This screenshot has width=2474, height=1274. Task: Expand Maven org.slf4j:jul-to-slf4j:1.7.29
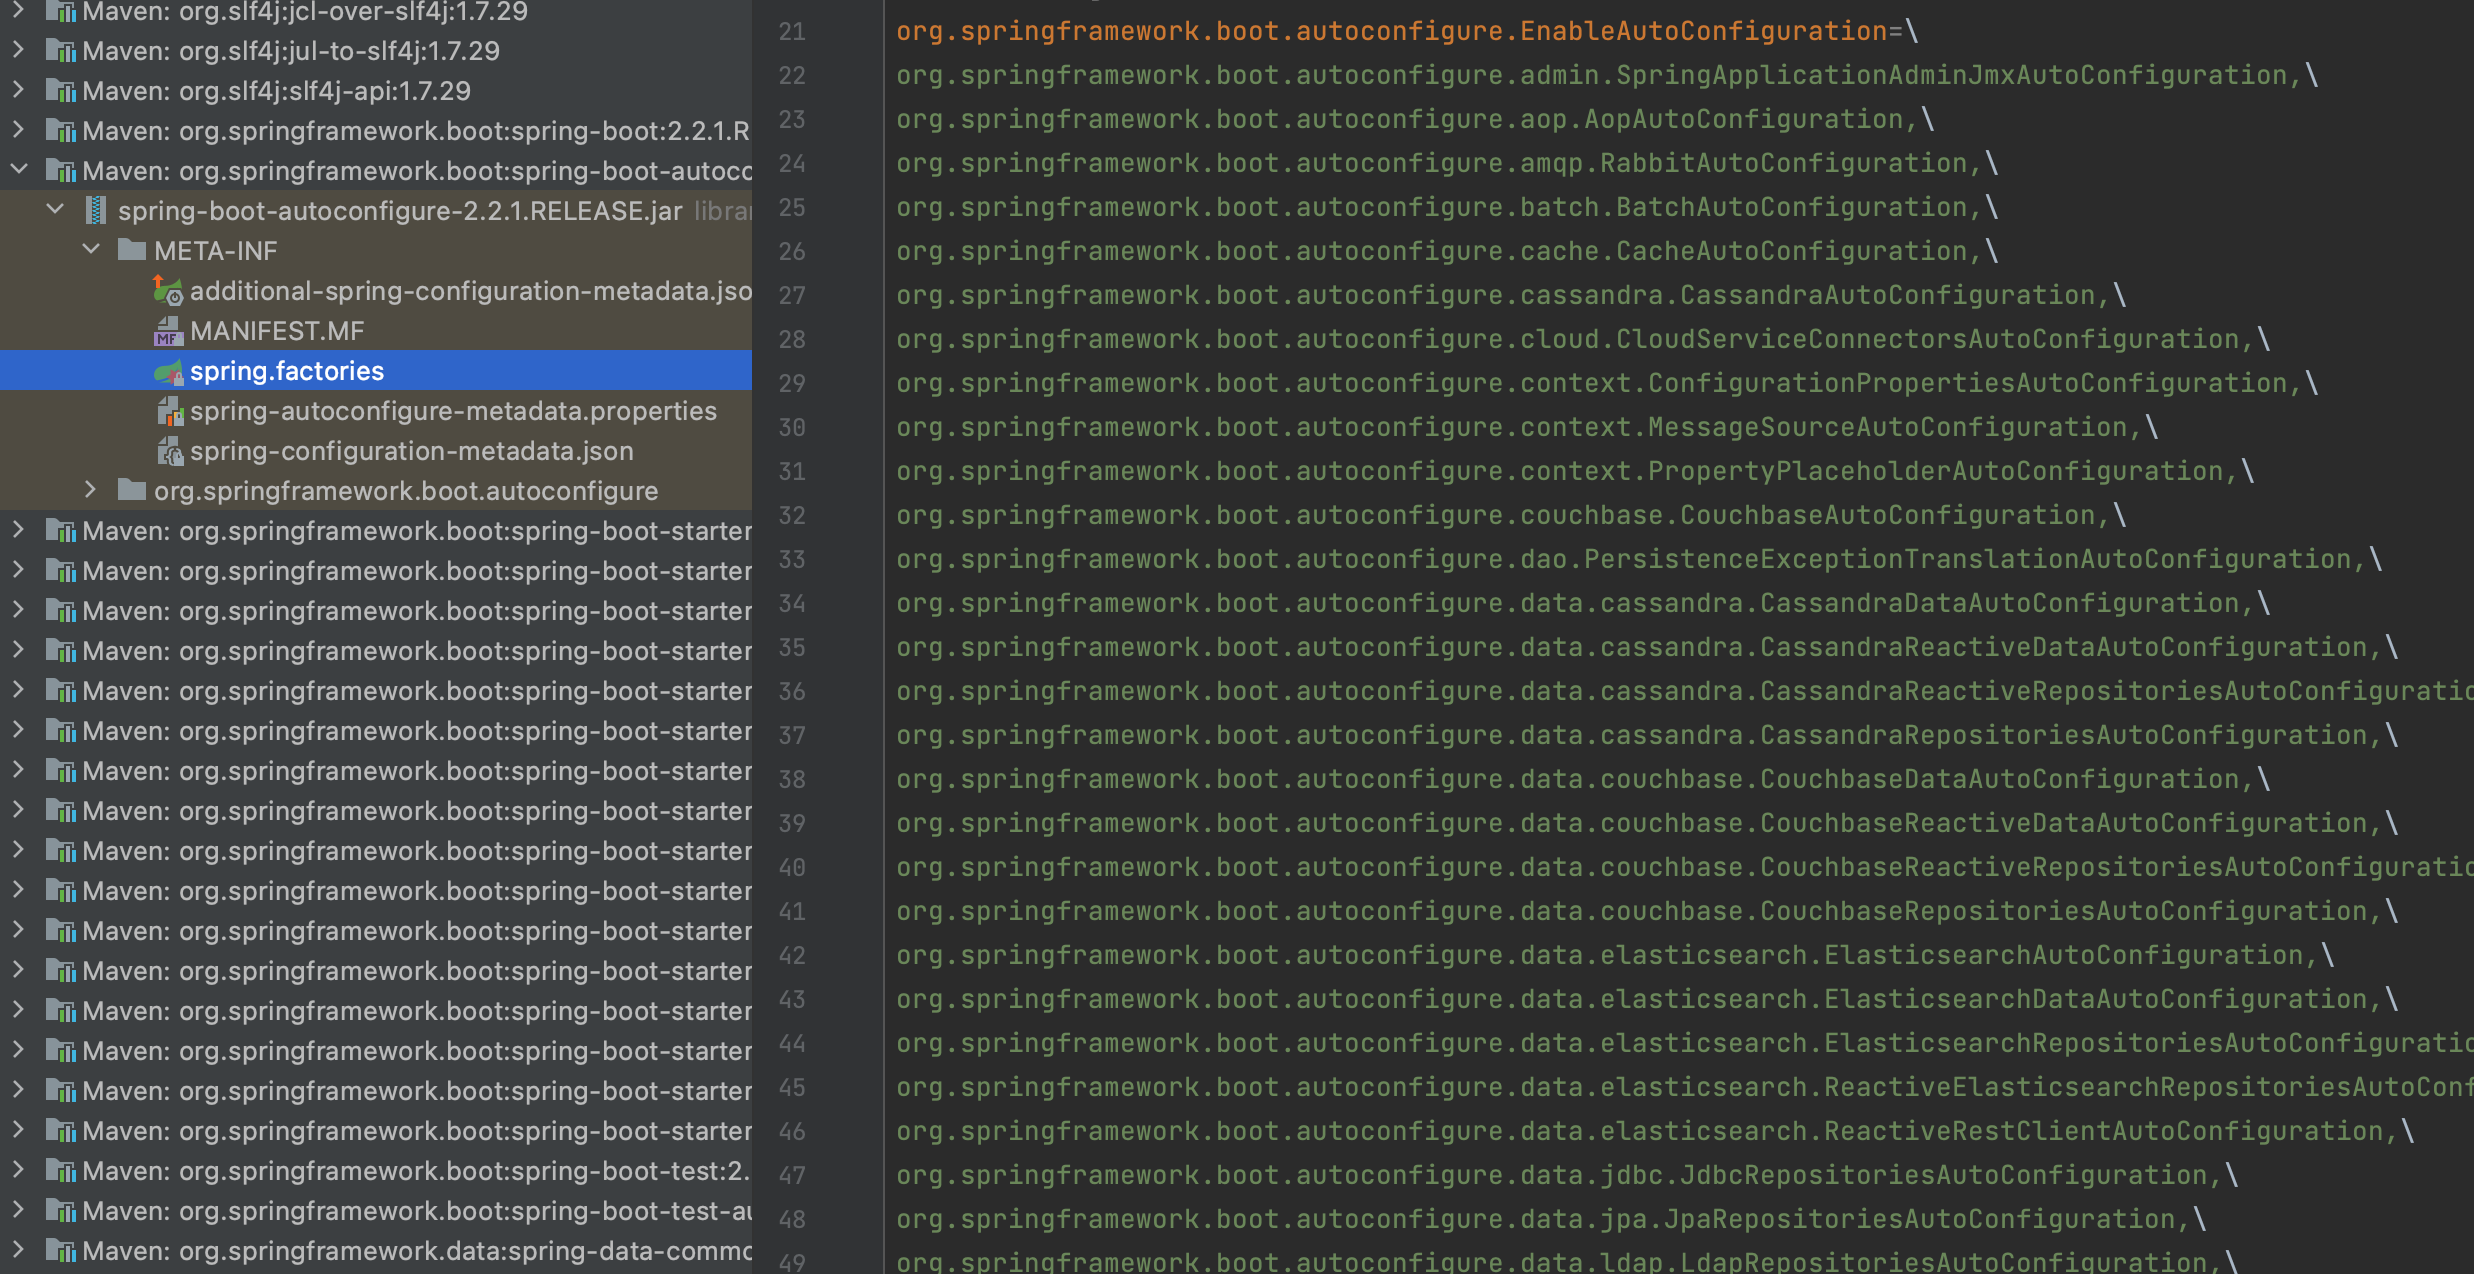coord(19,49)
